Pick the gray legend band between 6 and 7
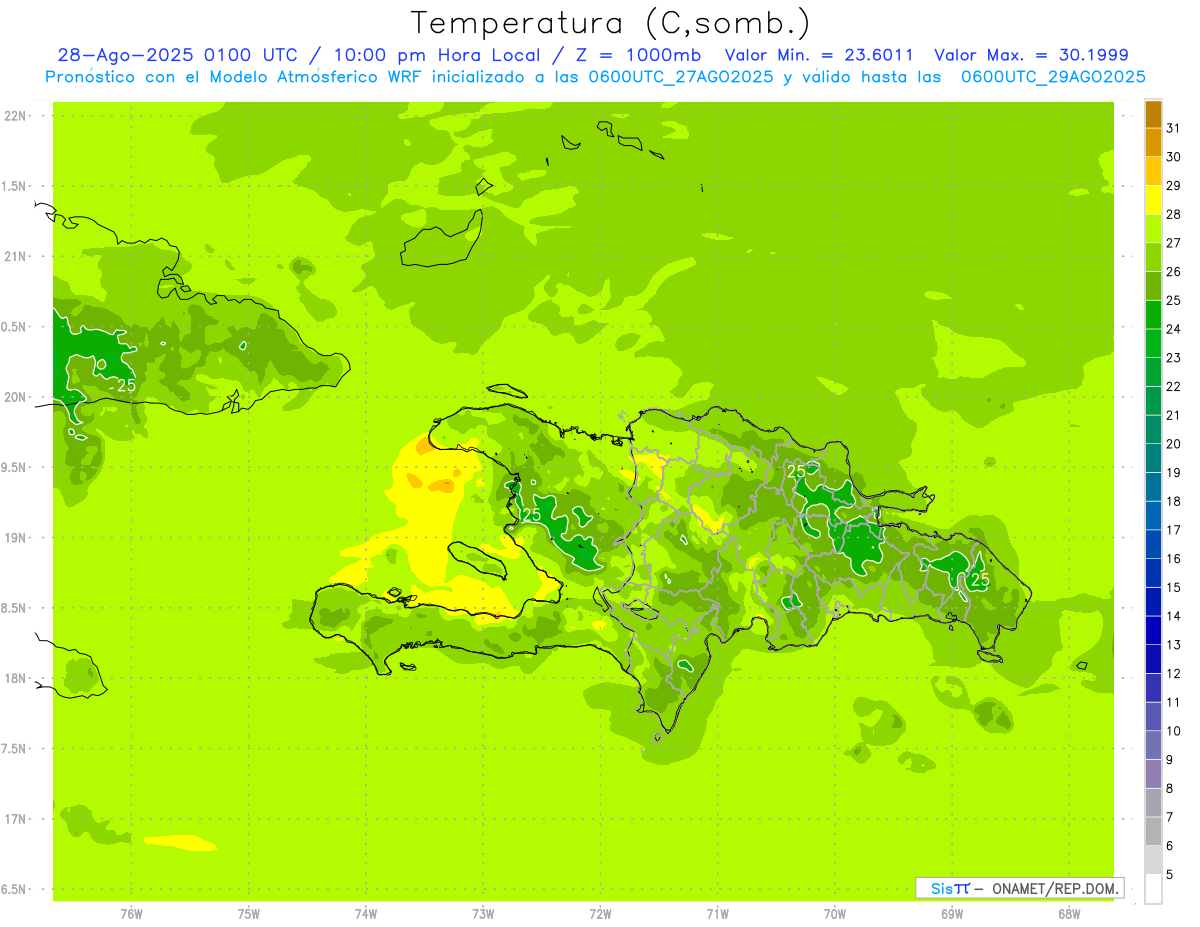This screenshot has width=1200, height=927. click(x=1153, y=831)
